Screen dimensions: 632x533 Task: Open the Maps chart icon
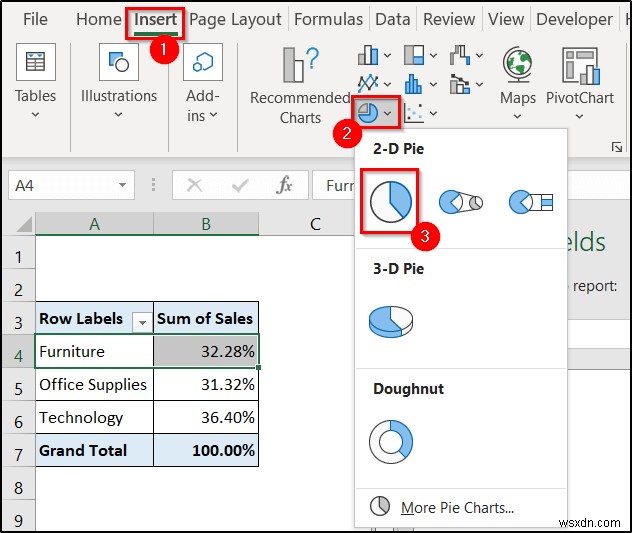(x=518, y=64)
